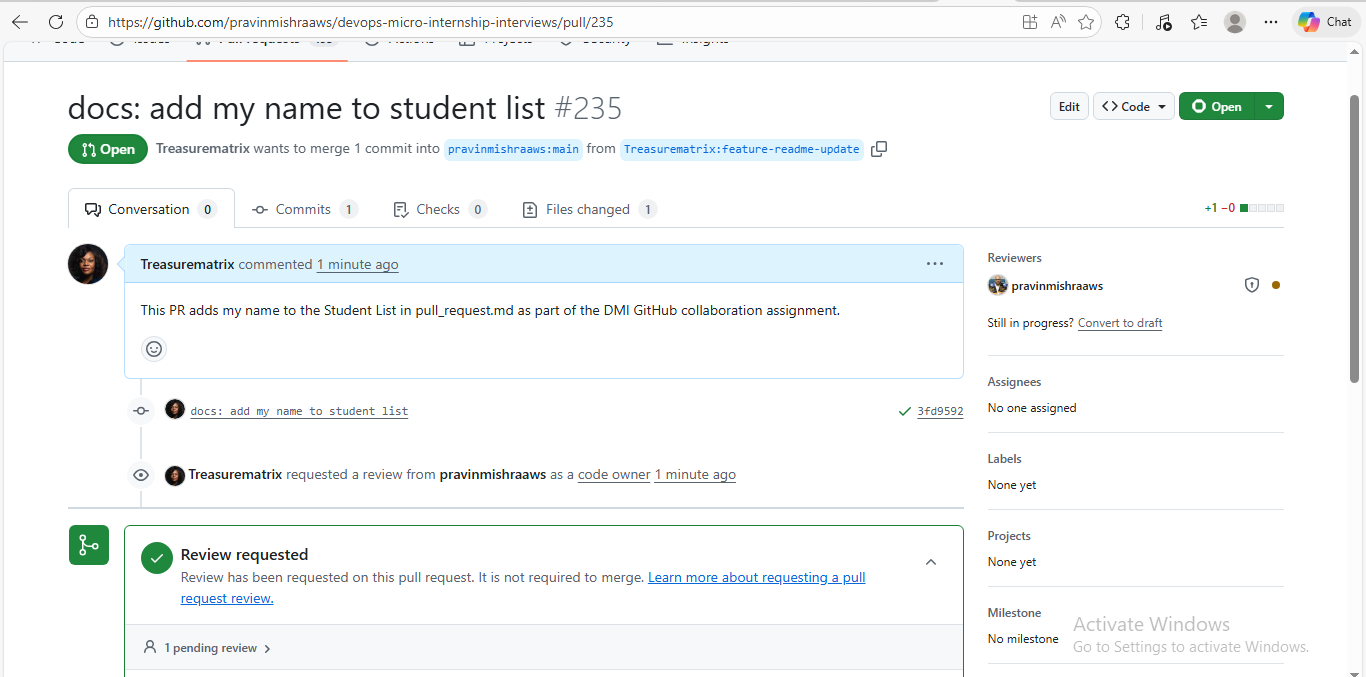The width and height of the screenshot is (1366, 677).
Task: Open browser extensions puzzle icon
Action: [1122, 21]
